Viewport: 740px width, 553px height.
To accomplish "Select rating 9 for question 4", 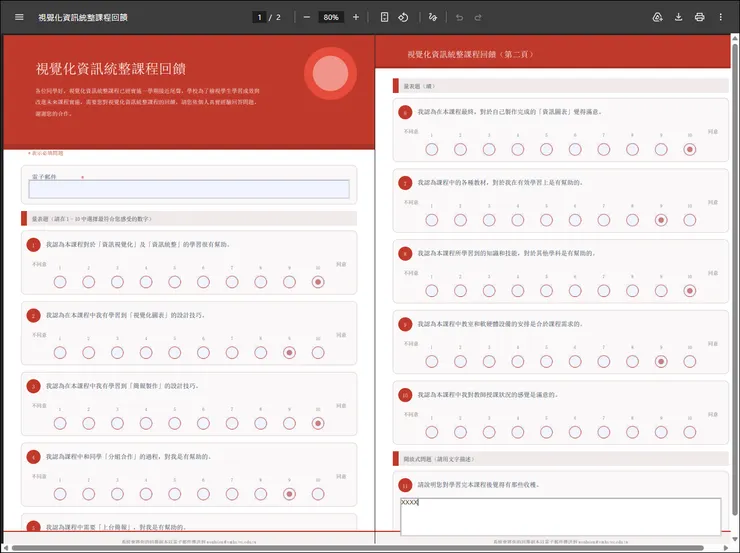I will [x=289, y=494].
